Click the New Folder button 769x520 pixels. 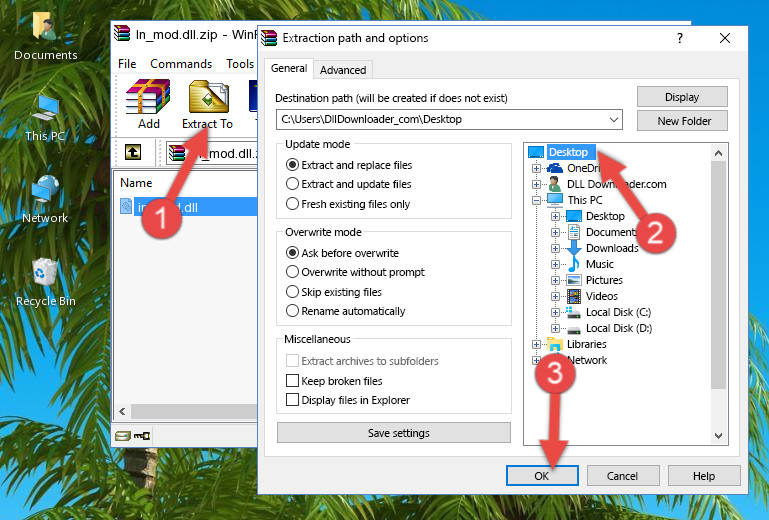pyautogui.click(x=682, y=121)
